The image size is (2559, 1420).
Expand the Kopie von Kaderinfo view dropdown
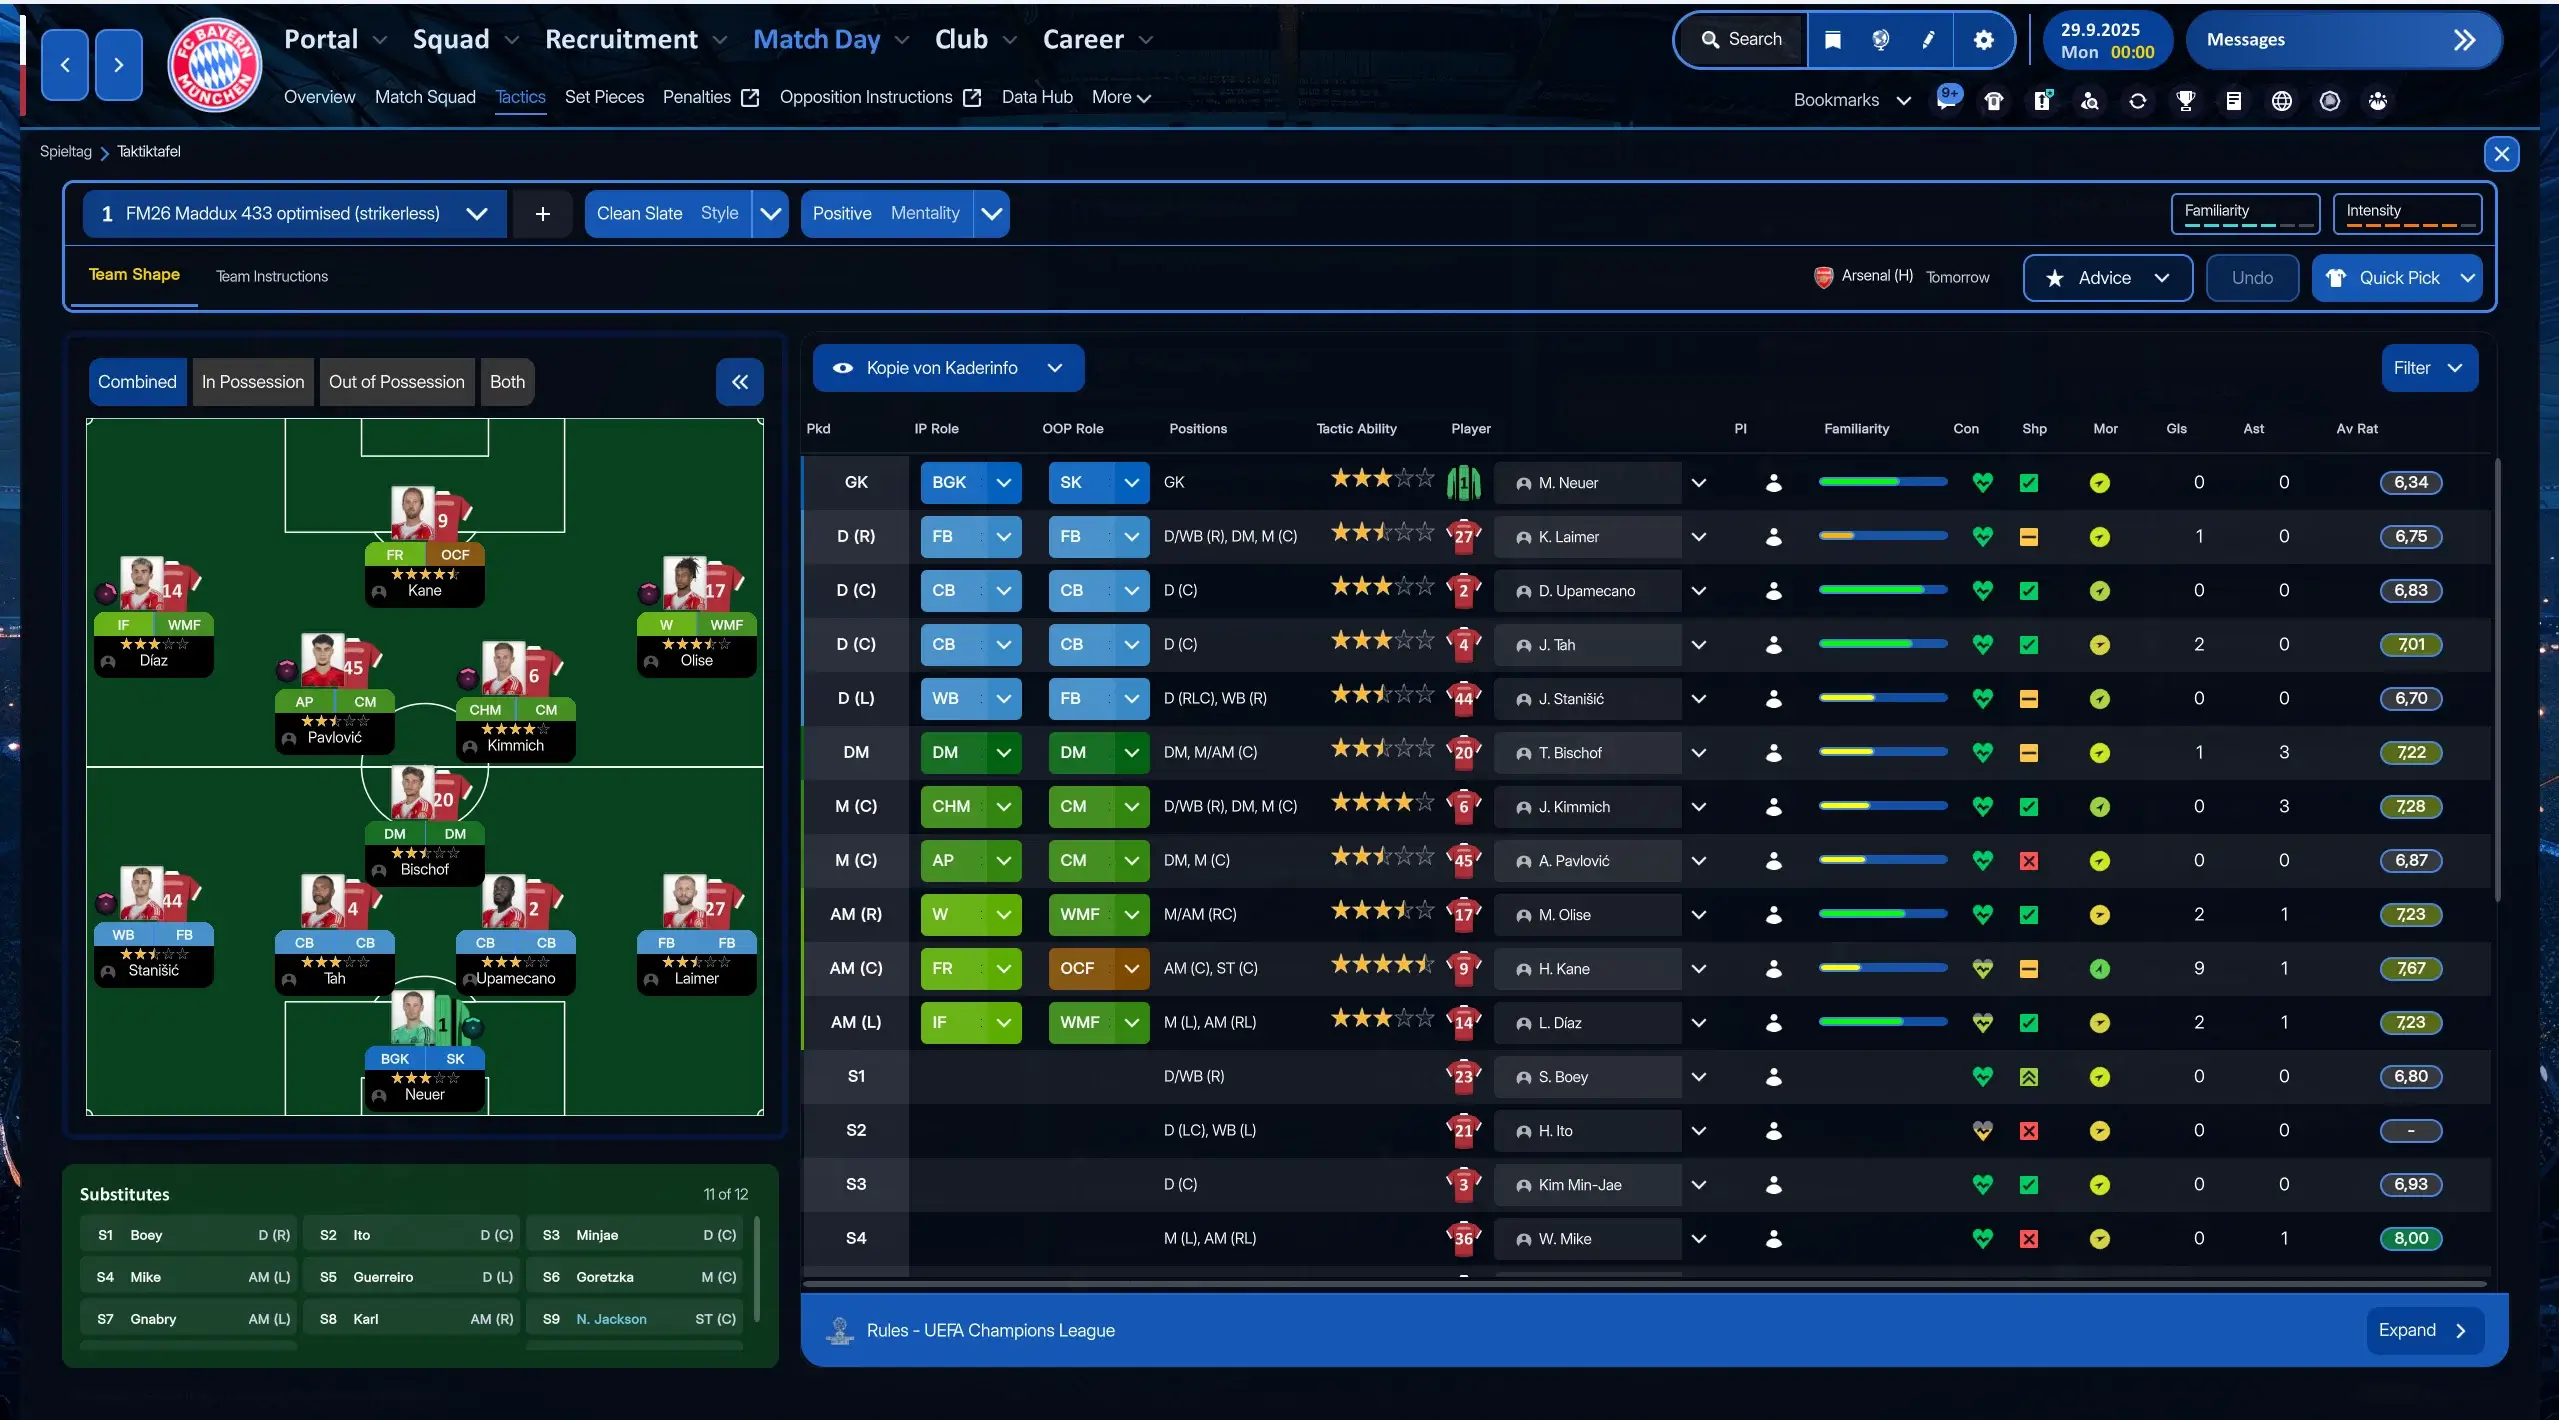pyautogui.click(x=1054, y=368)
